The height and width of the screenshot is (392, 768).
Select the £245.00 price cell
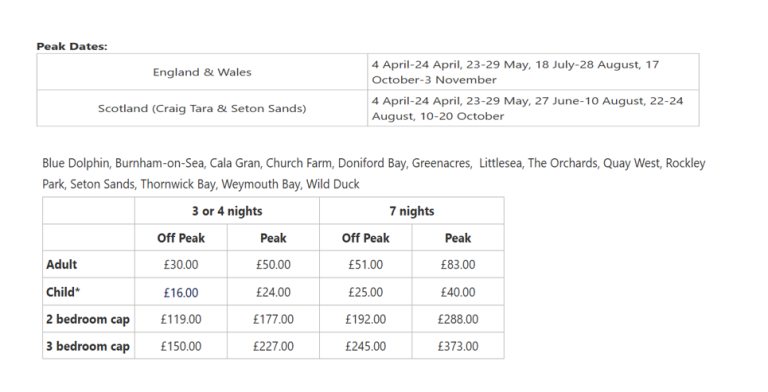tap(365, 346)
